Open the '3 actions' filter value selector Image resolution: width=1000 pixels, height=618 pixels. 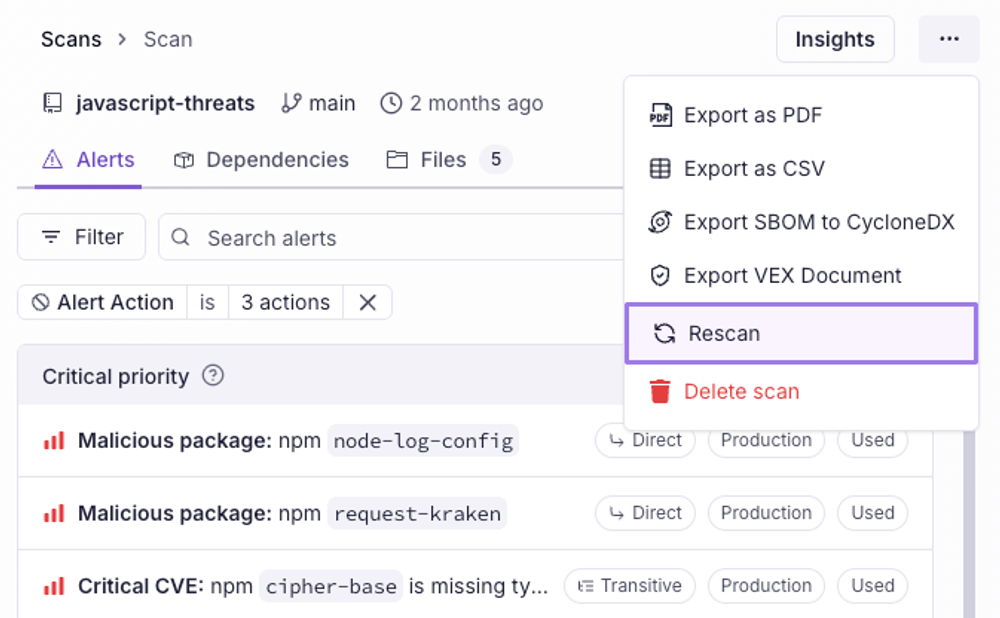tap(284, 302)
